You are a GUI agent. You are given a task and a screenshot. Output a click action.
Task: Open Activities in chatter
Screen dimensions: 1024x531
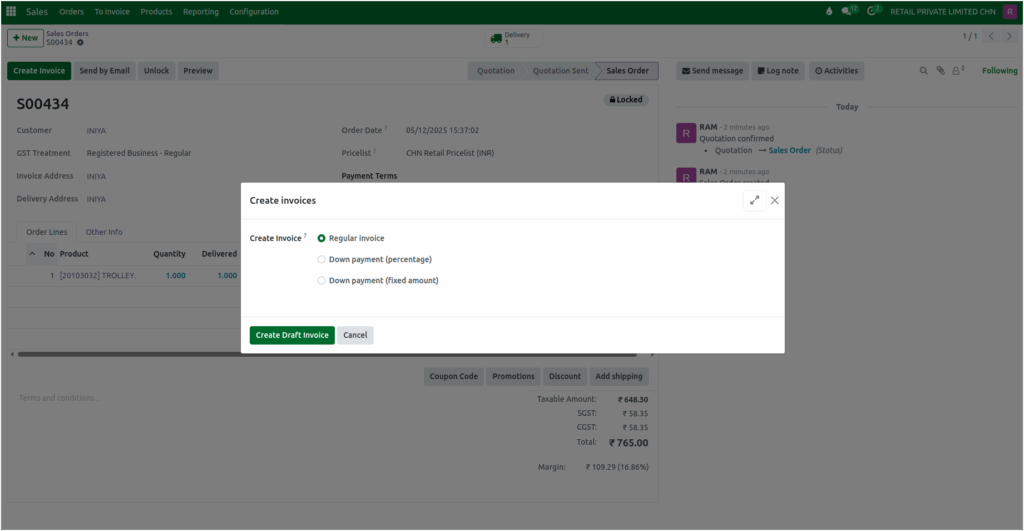(837, 71)
